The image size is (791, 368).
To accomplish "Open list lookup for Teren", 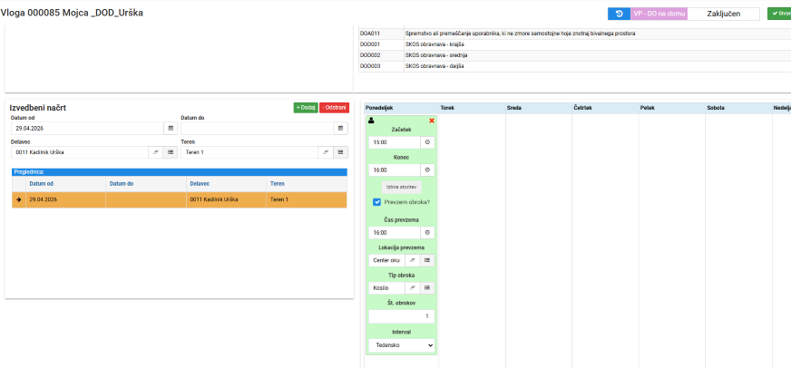I will (341, 152).
